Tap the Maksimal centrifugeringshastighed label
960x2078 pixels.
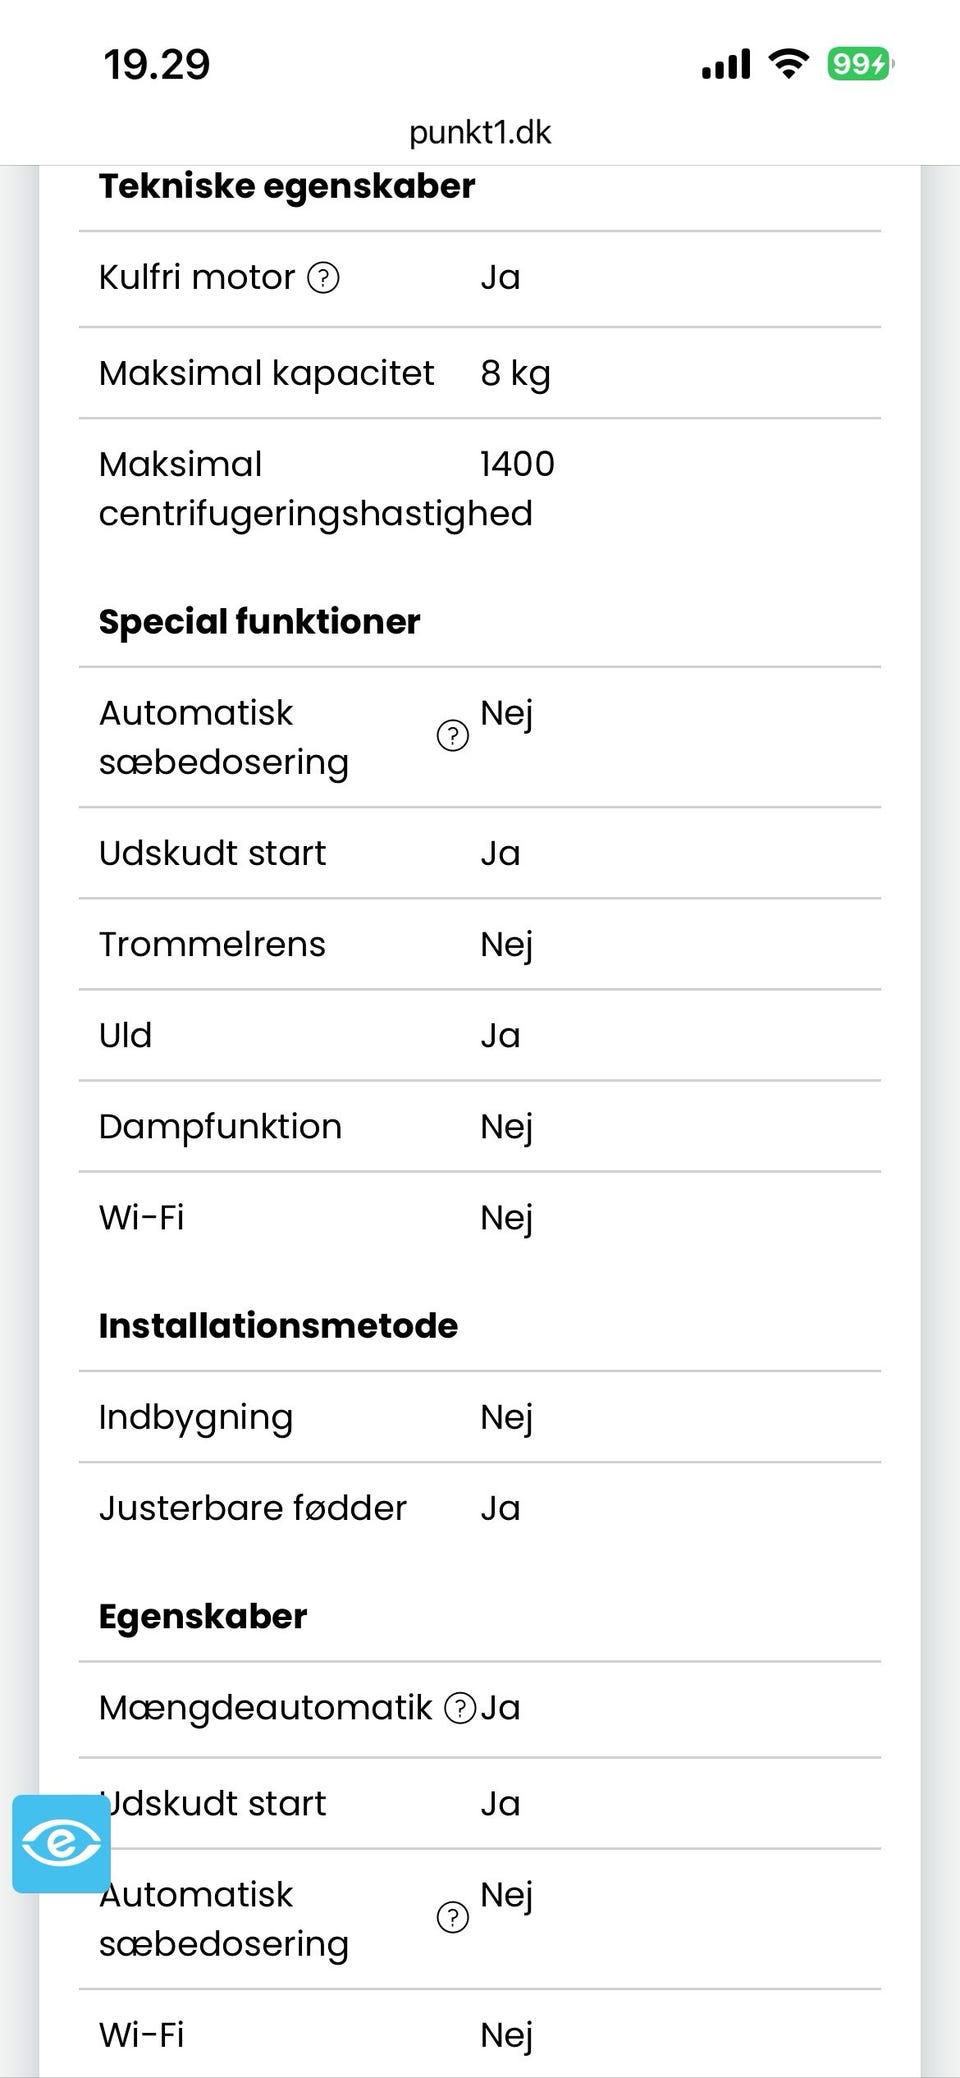tap(315, 489)
